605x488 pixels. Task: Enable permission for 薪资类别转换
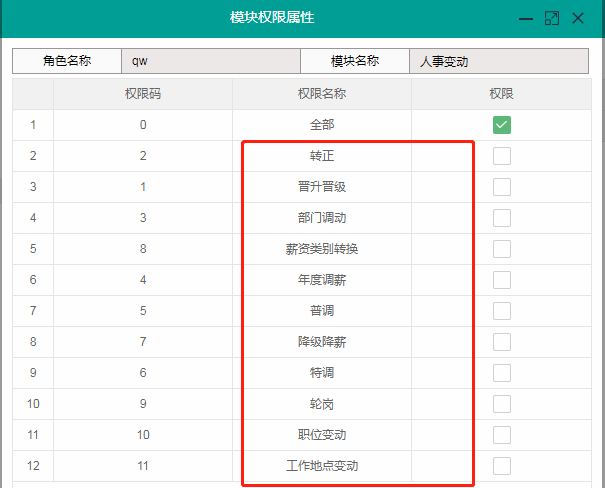pyautogui.click(x=502, y=249)
